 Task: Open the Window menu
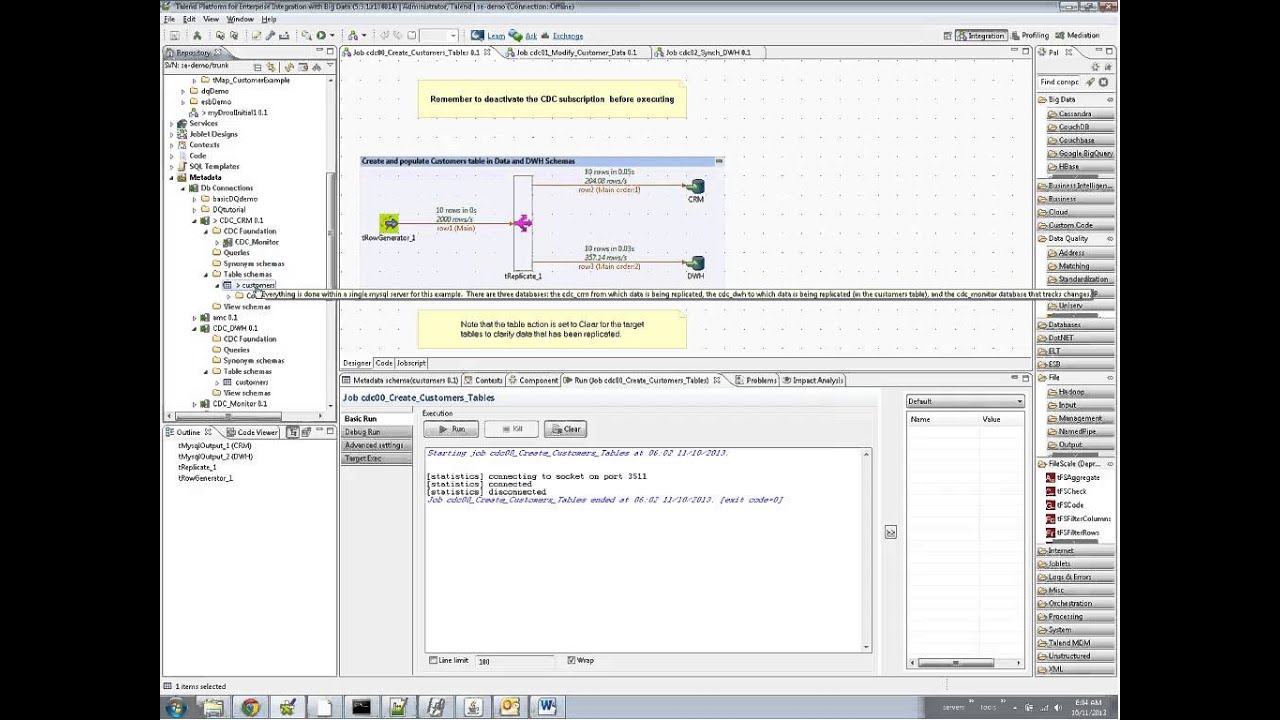[240, 19]
